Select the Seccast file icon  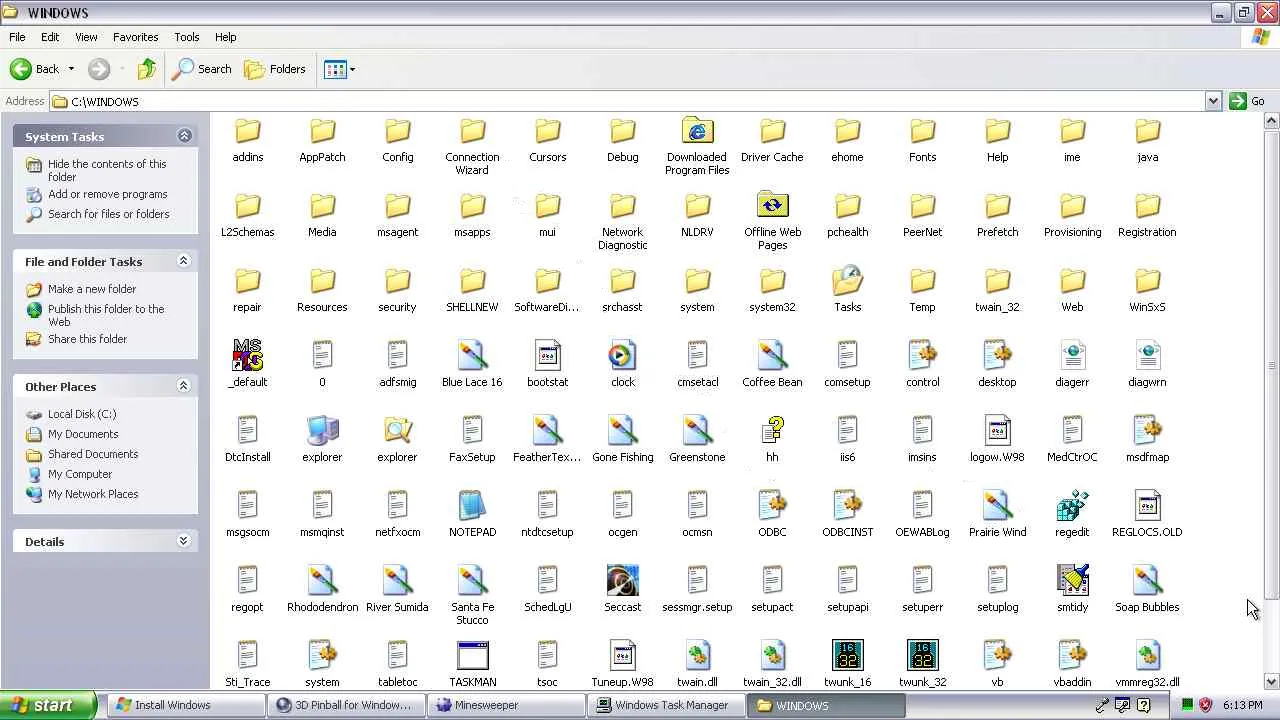pyautogui.click(x=622, y=581)
